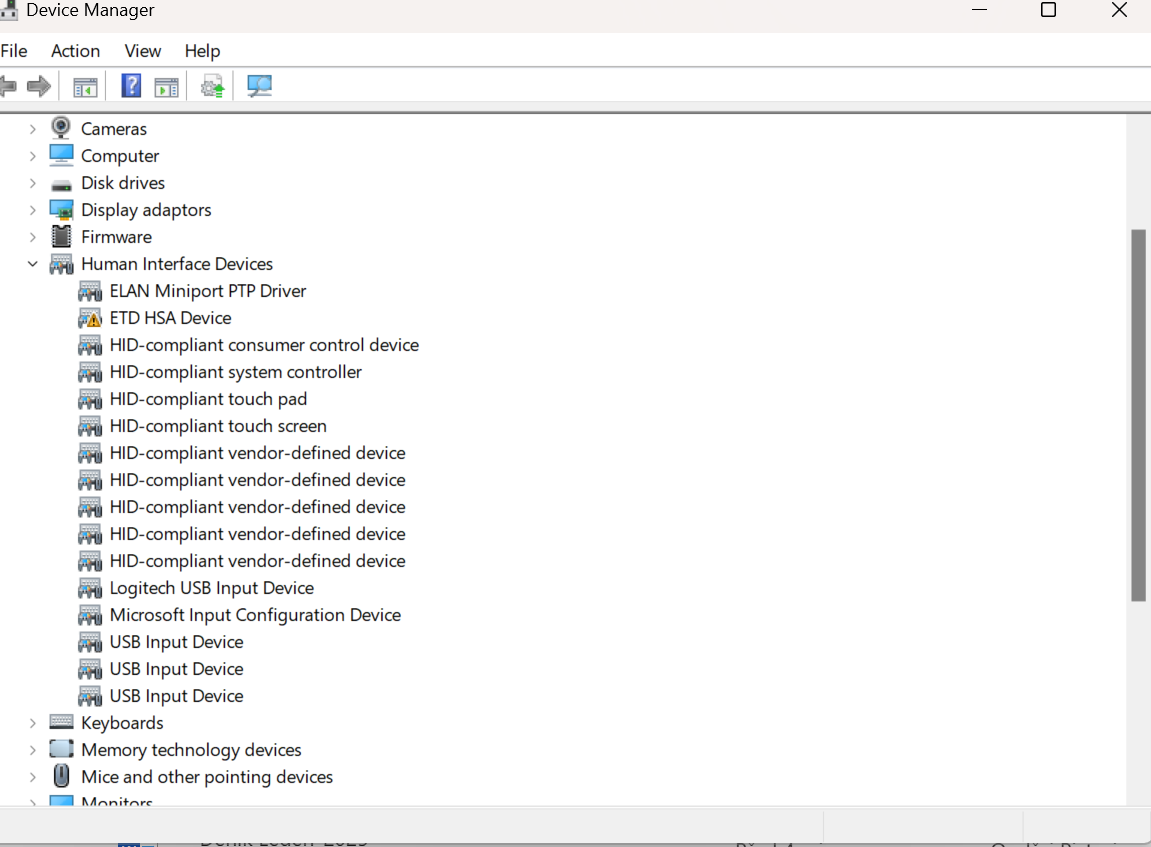Click the Update device driver toolbar icon
This screenshot has height=847, width=1151.
pos(212,87)
